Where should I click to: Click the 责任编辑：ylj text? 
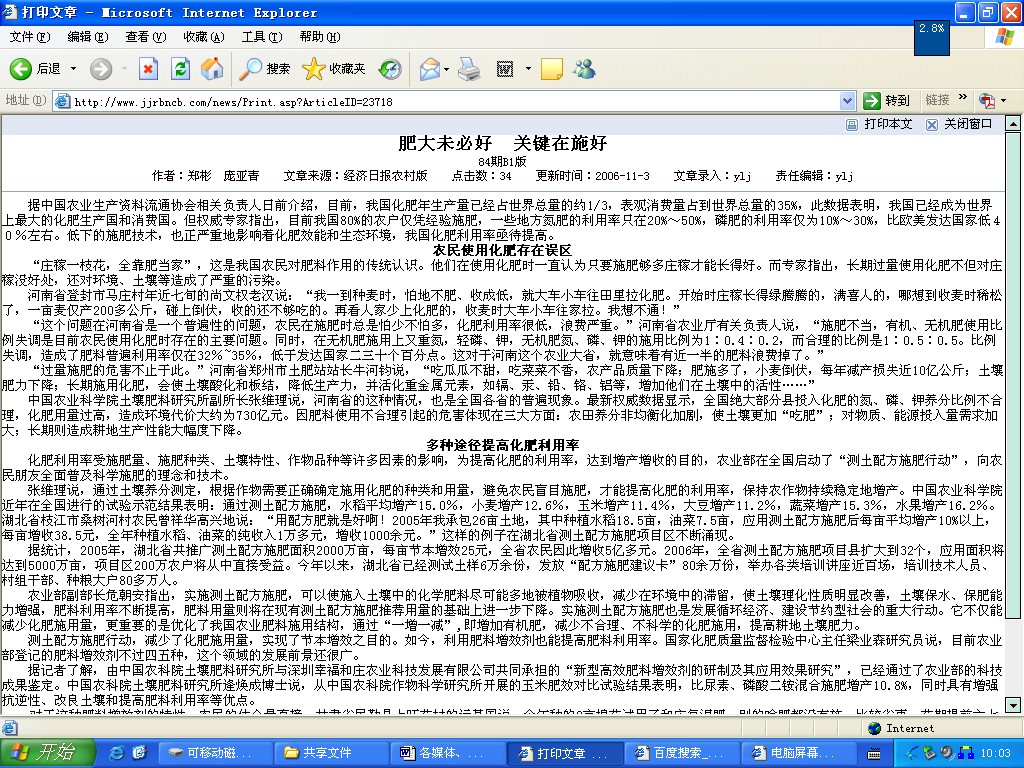814,176
